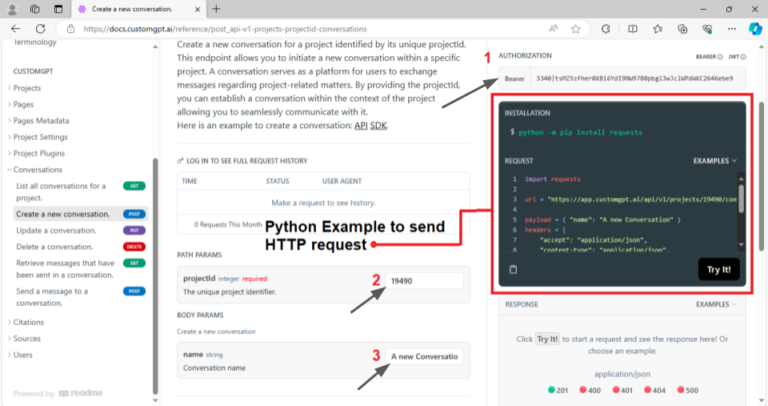Select the 201 response example
The height and width of the screenshot is (406, 768).
click(x=558, y=390)
